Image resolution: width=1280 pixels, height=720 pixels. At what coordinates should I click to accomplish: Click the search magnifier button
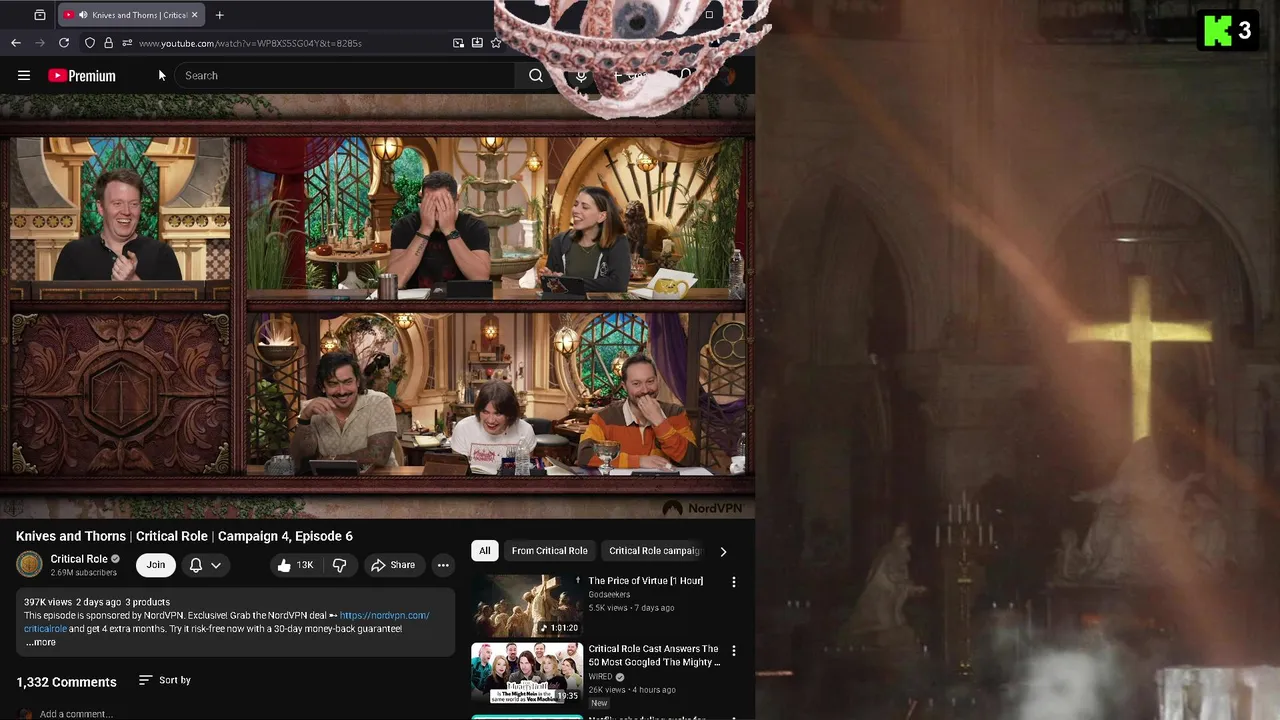(536, 75)
